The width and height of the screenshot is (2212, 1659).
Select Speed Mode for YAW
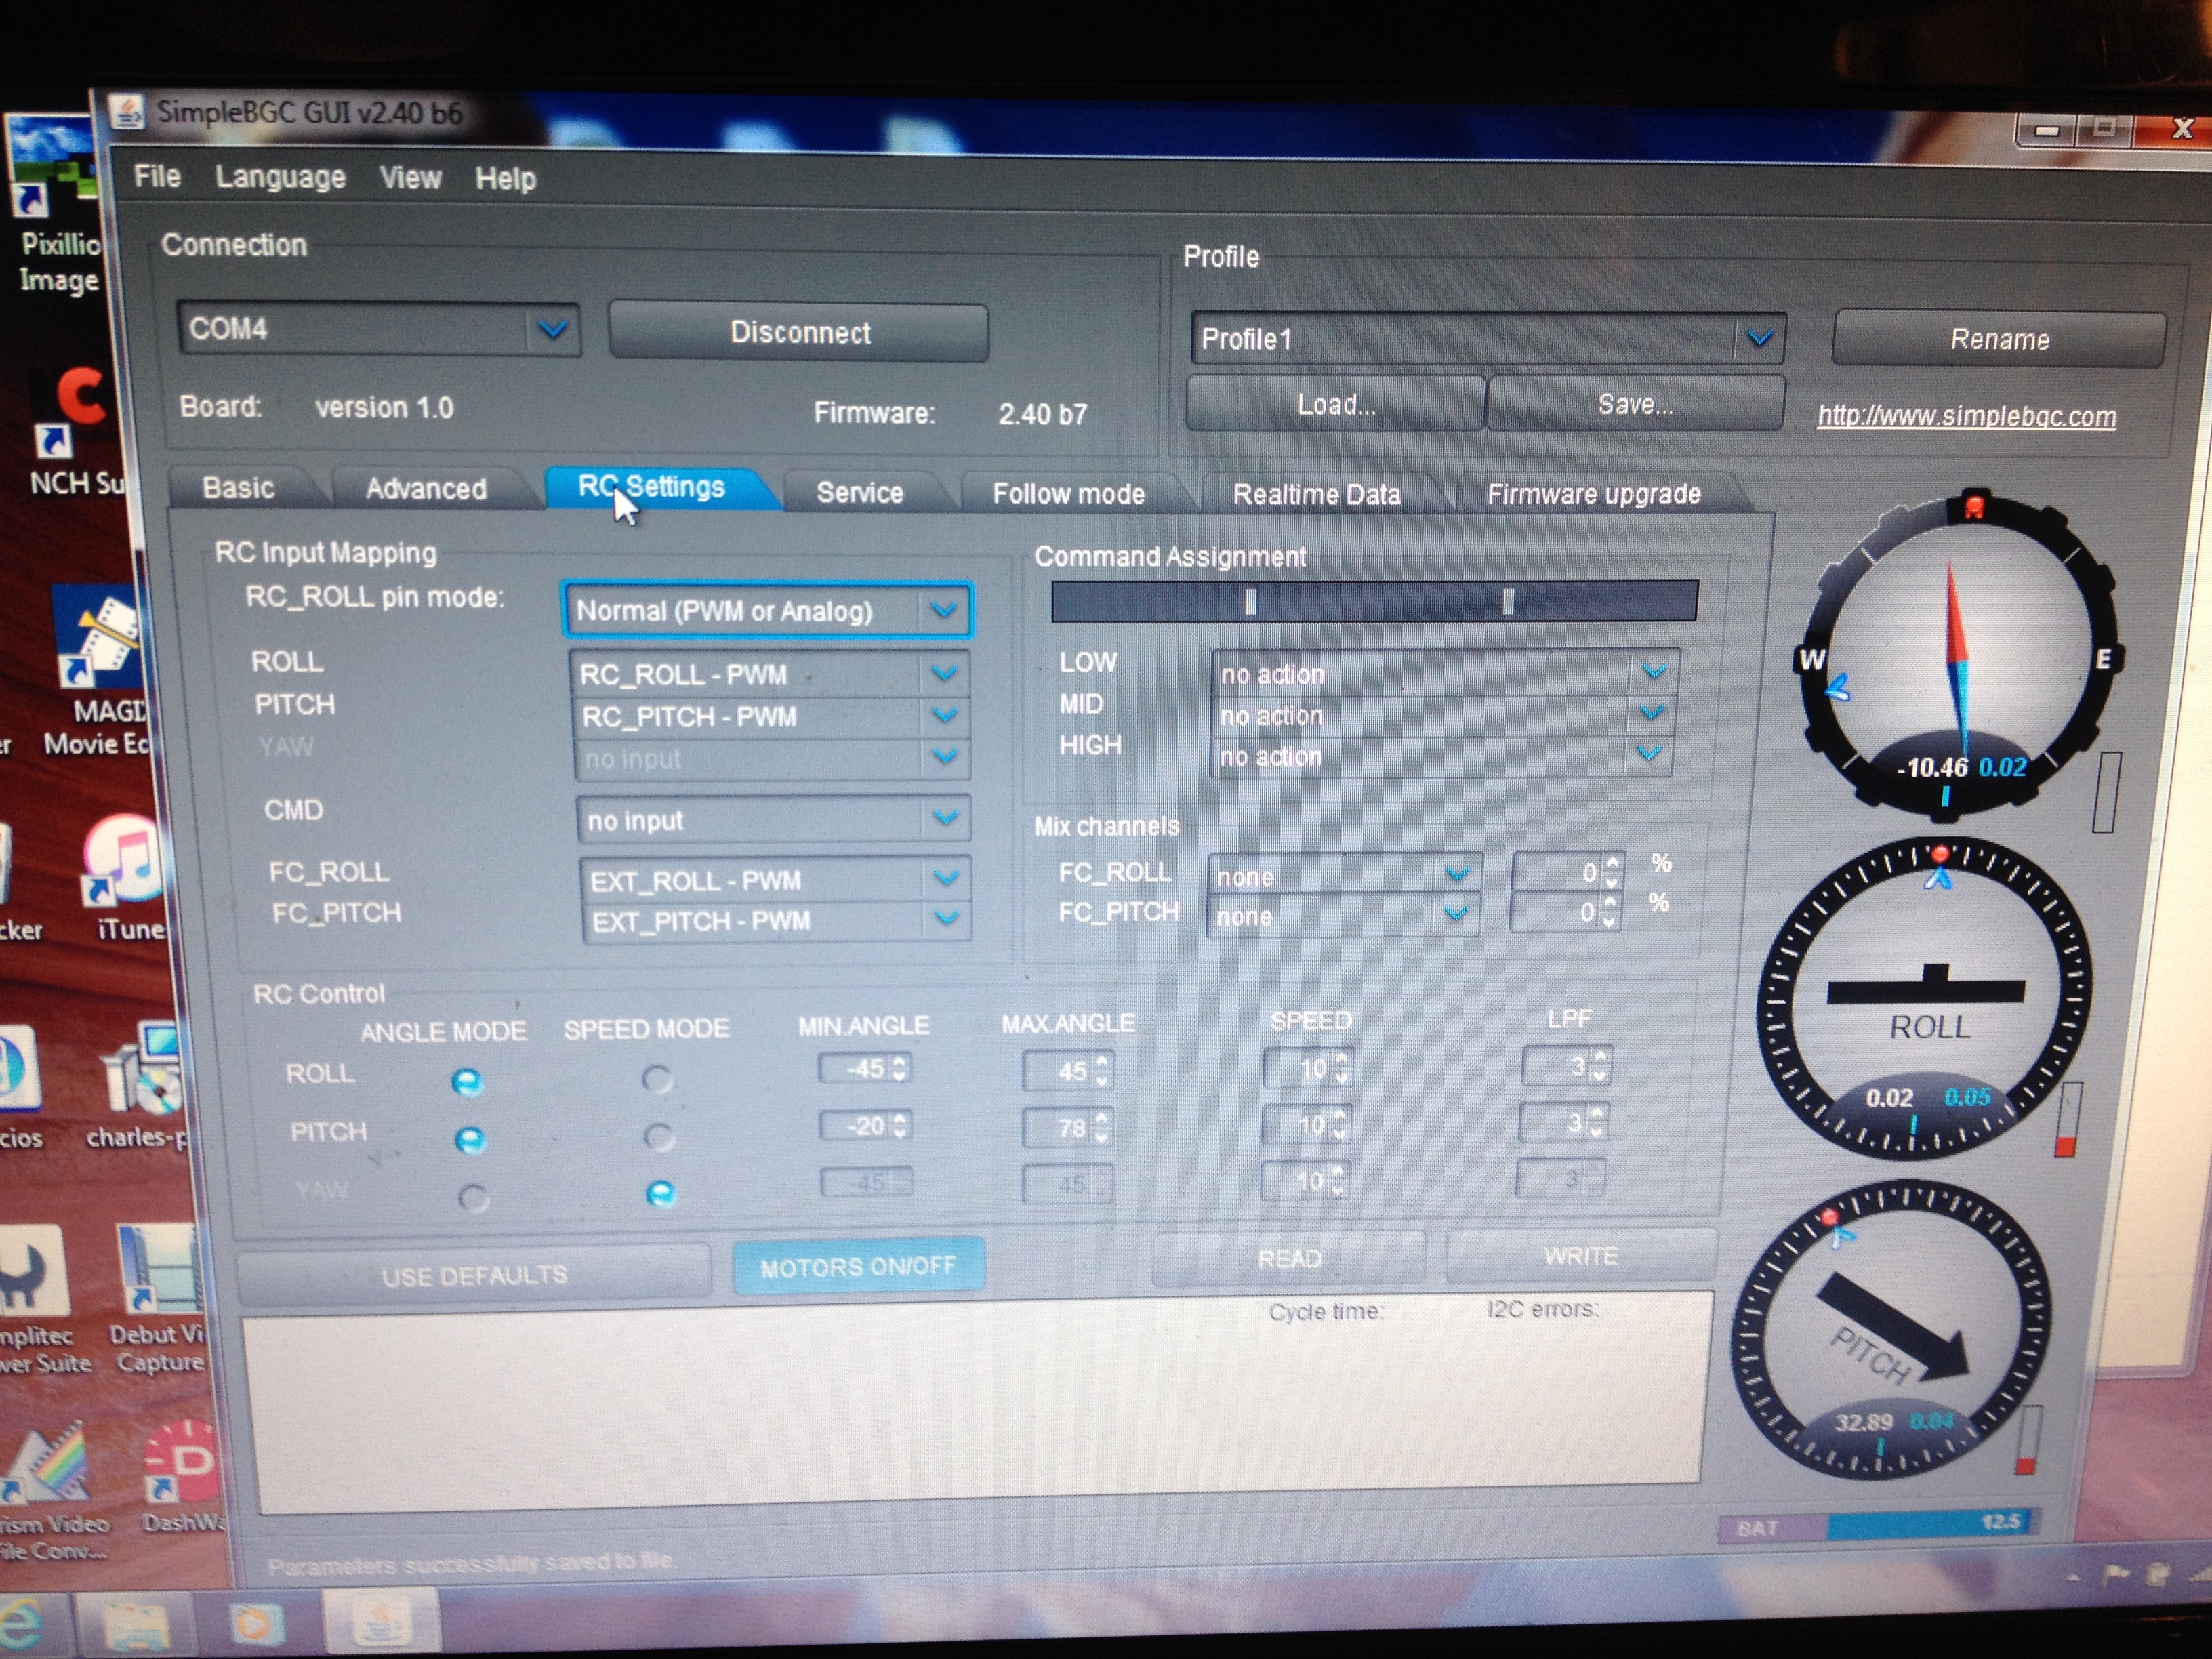[x=660, y=1193]
